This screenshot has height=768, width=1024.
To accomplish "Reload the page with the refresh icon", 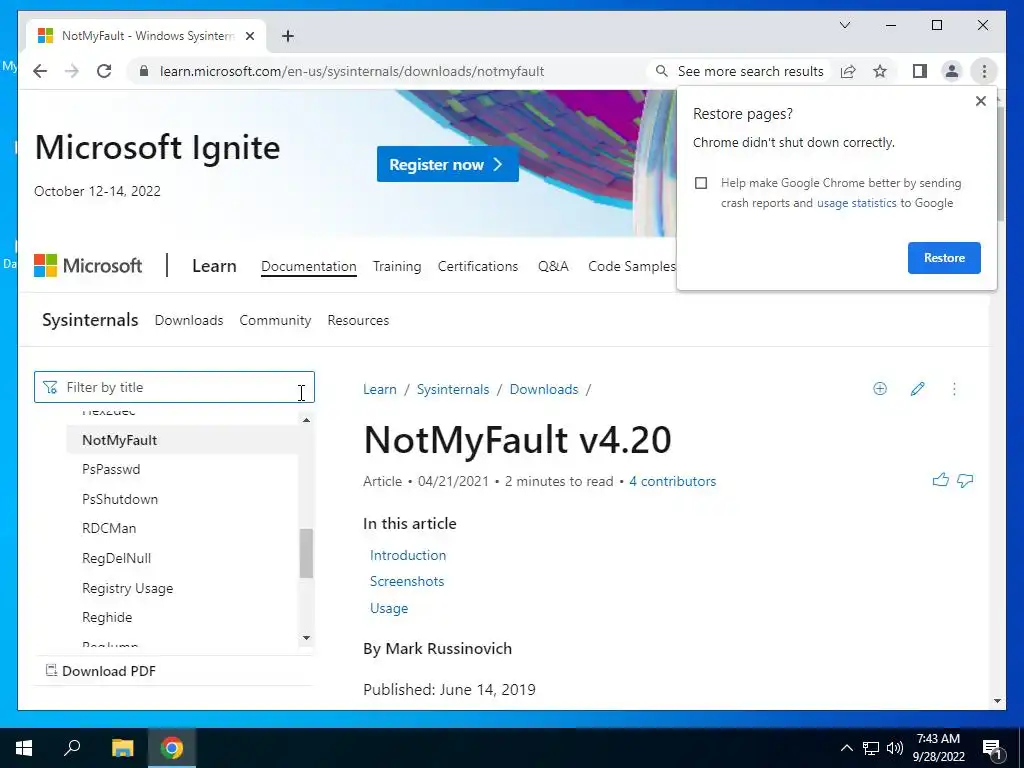I will [x=104, y=71].
